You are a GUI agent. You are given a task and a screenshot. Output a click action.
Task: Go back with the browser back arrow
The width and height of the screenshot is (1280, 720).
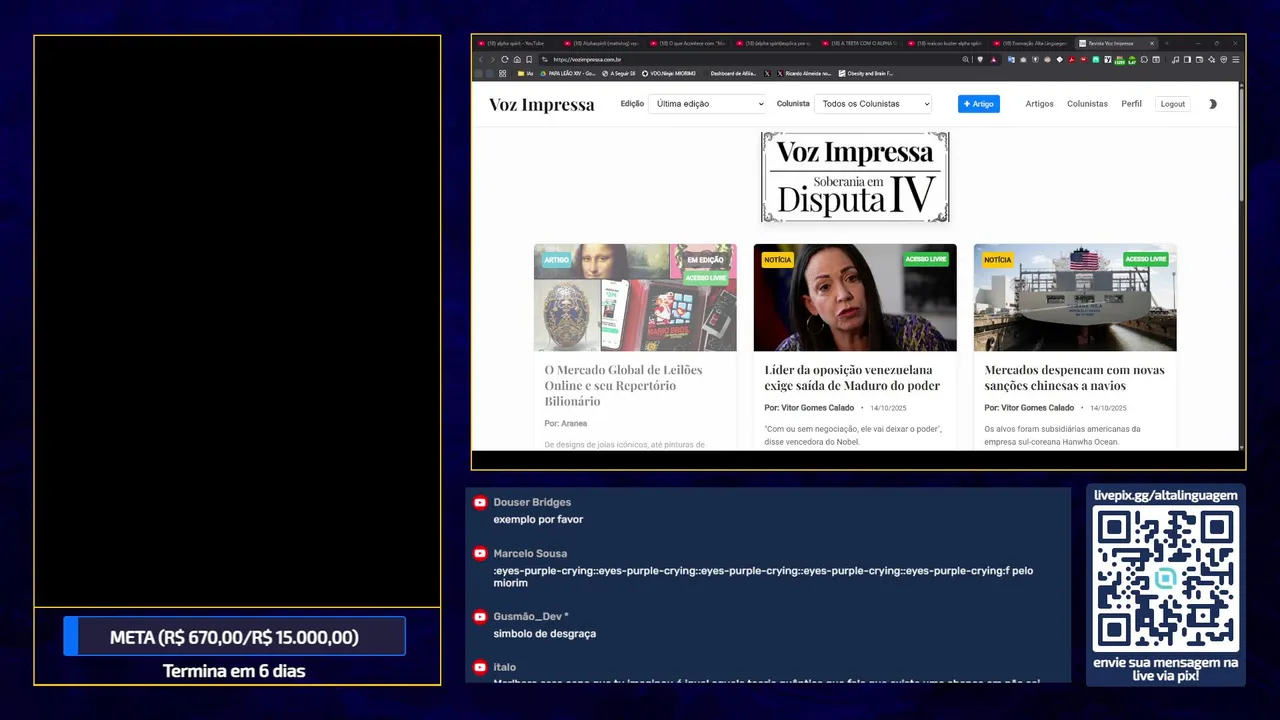tap(481, 59)
